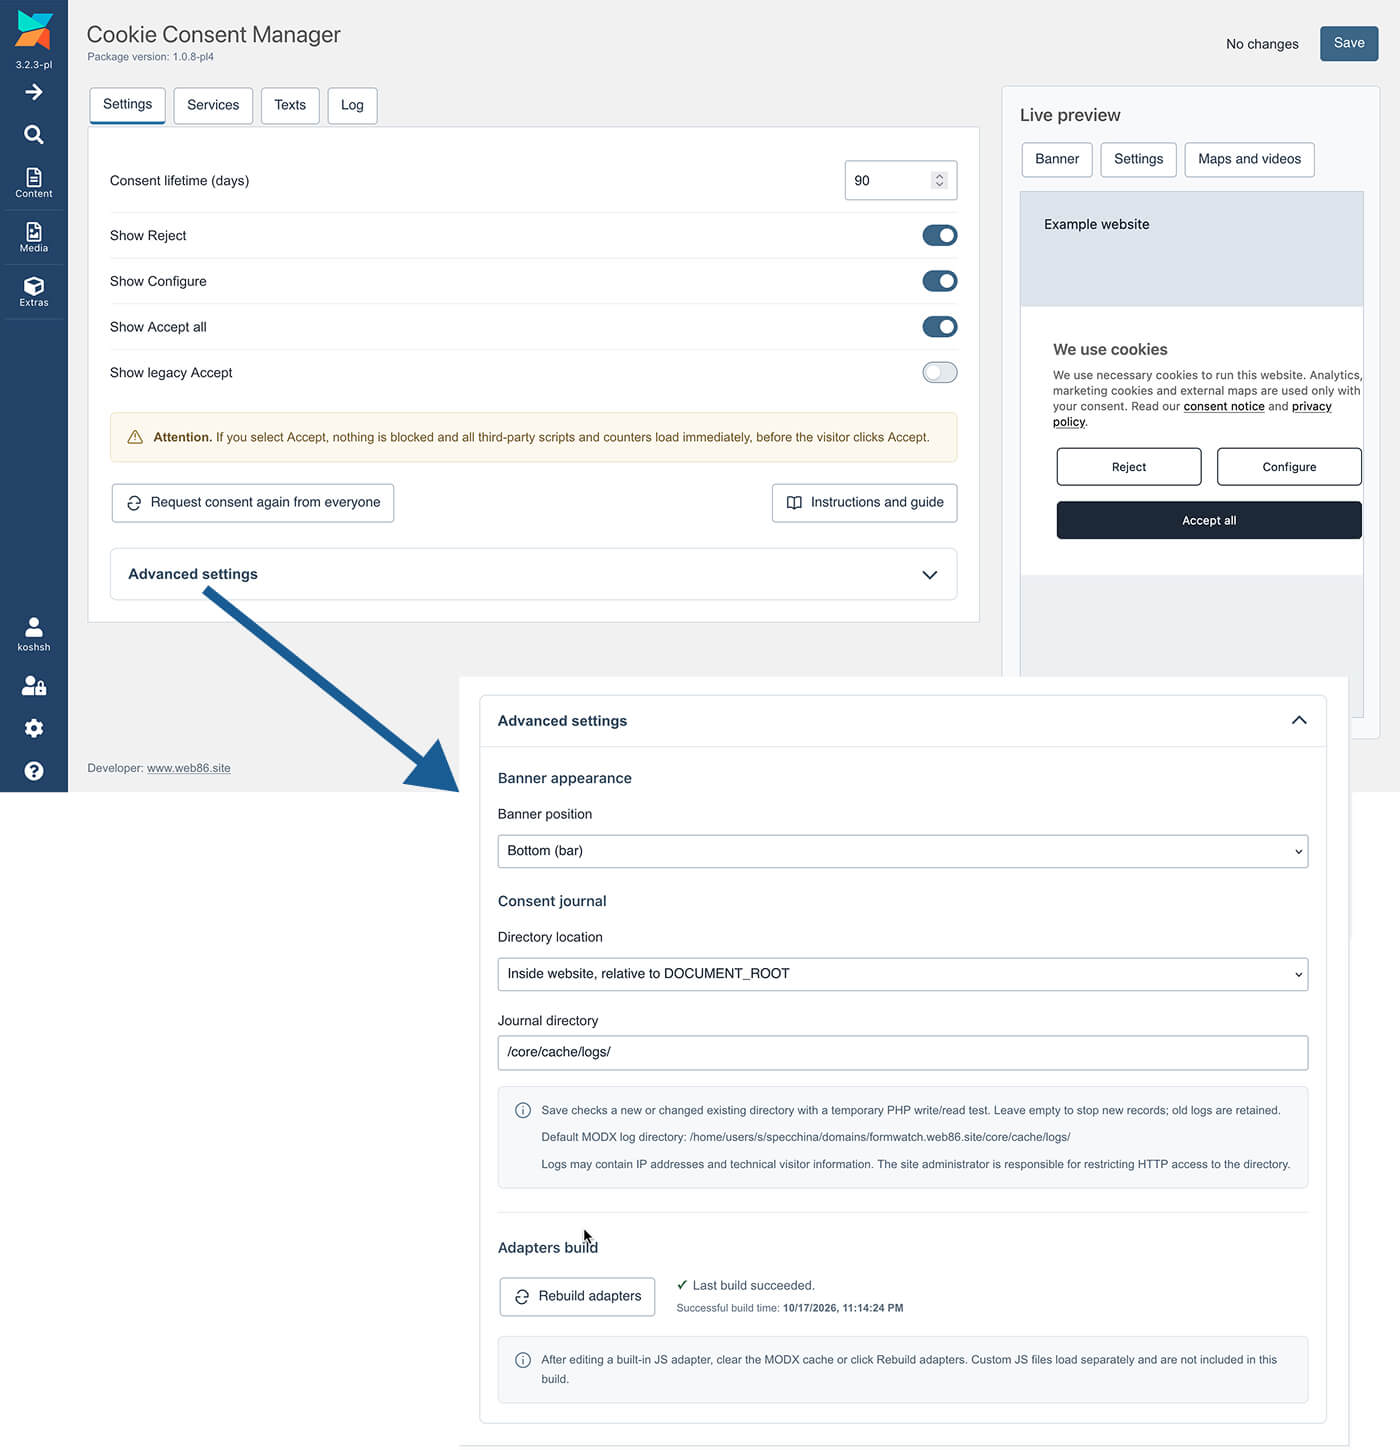Screen dimensions: 1400x1450
Task: Expand sidebar with arrow icon
Action: click(x=34, y=92)
